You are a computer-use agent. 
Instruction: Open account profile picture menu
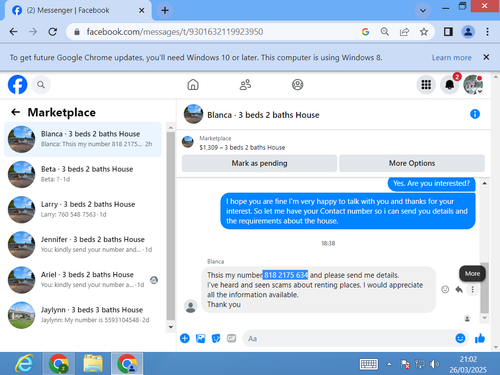tap(473, 85)
